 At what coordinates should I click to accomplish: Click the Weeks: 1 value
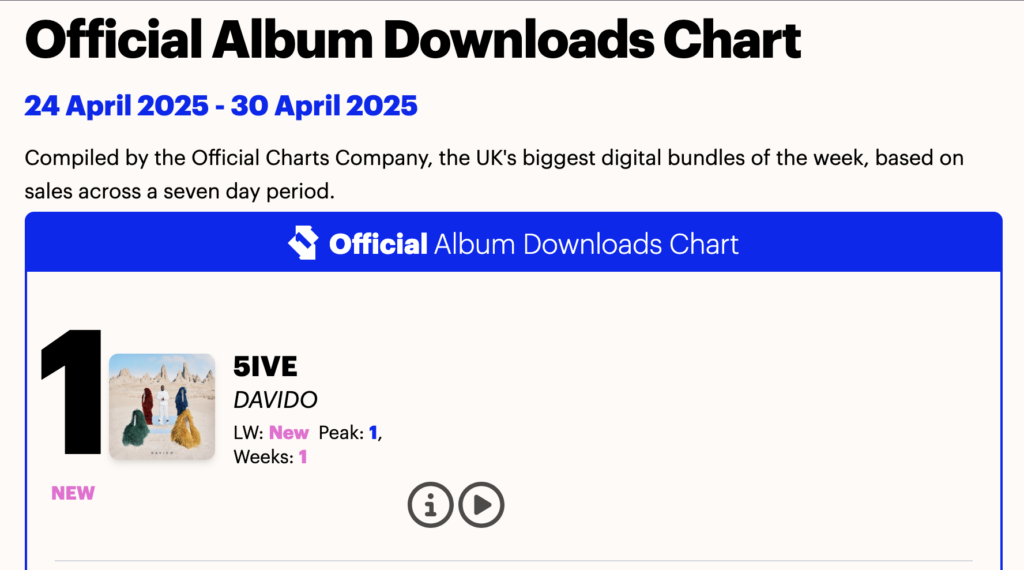click(302, 457)
